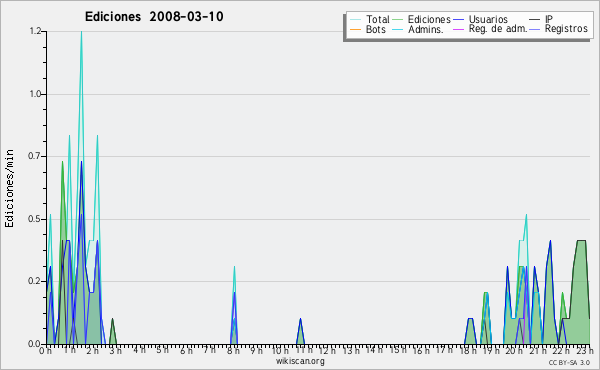Click the 11 h tick label
Screen dimensions: 600x370
pyautogui.click(x=304, y=350)
